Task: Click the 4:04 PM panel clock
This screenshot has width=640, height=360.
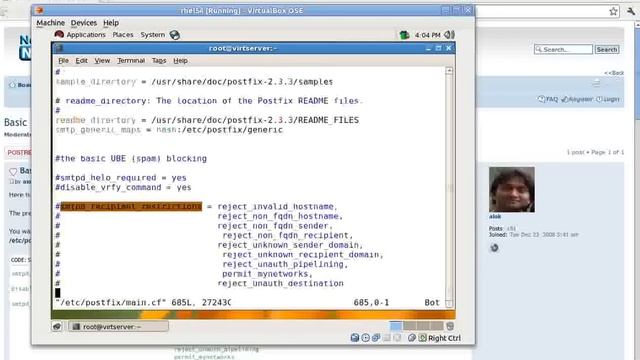Action: [x=427, y=36]
